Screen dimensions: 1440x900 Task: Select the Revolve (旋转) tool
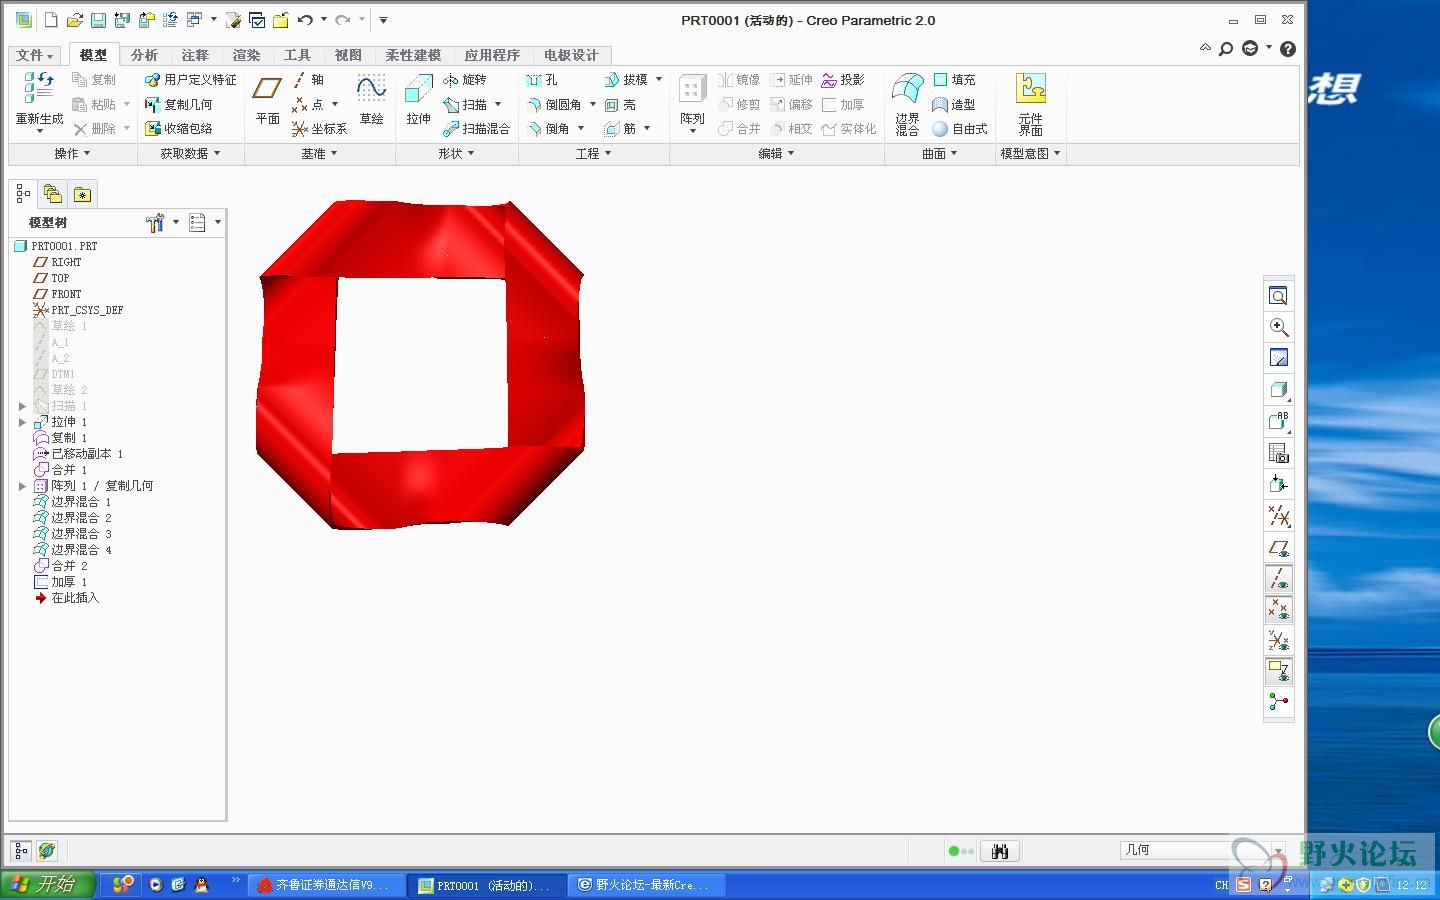[x=465, y=80]
